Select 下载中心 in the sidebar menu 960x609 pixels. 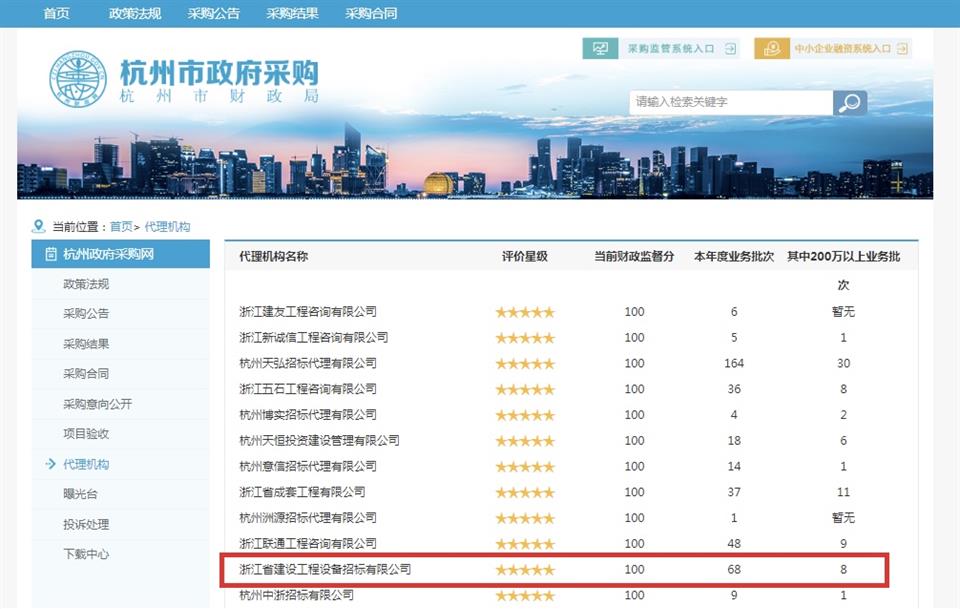pos(86,554)
